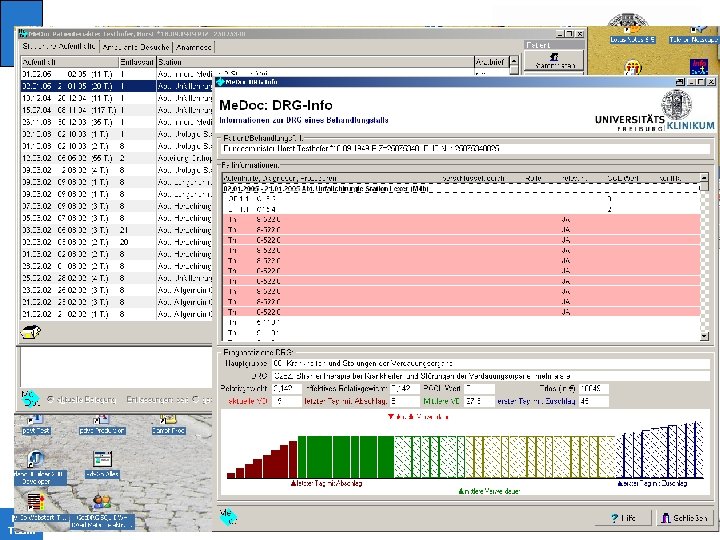Click the MeDoc title icon of DRG-Info window
720x540 pixels.
coord(220,82)
